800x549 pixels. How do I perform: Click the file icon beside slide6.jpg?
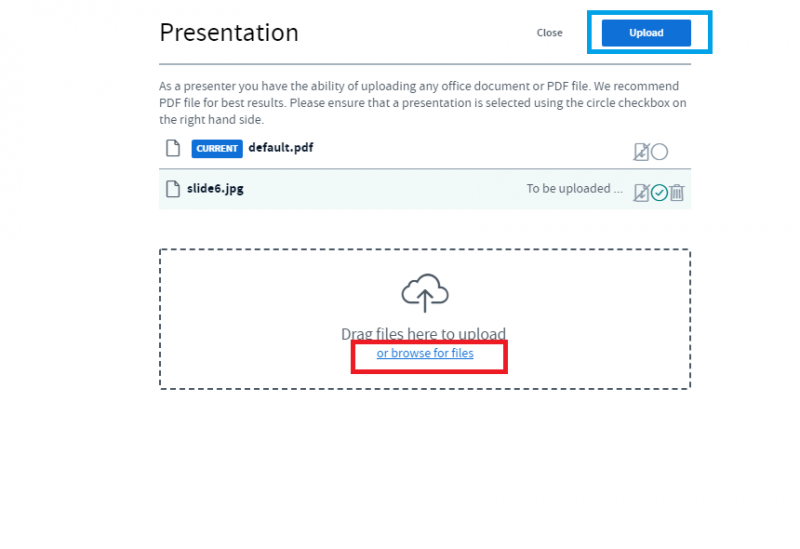tap(172, 188)
